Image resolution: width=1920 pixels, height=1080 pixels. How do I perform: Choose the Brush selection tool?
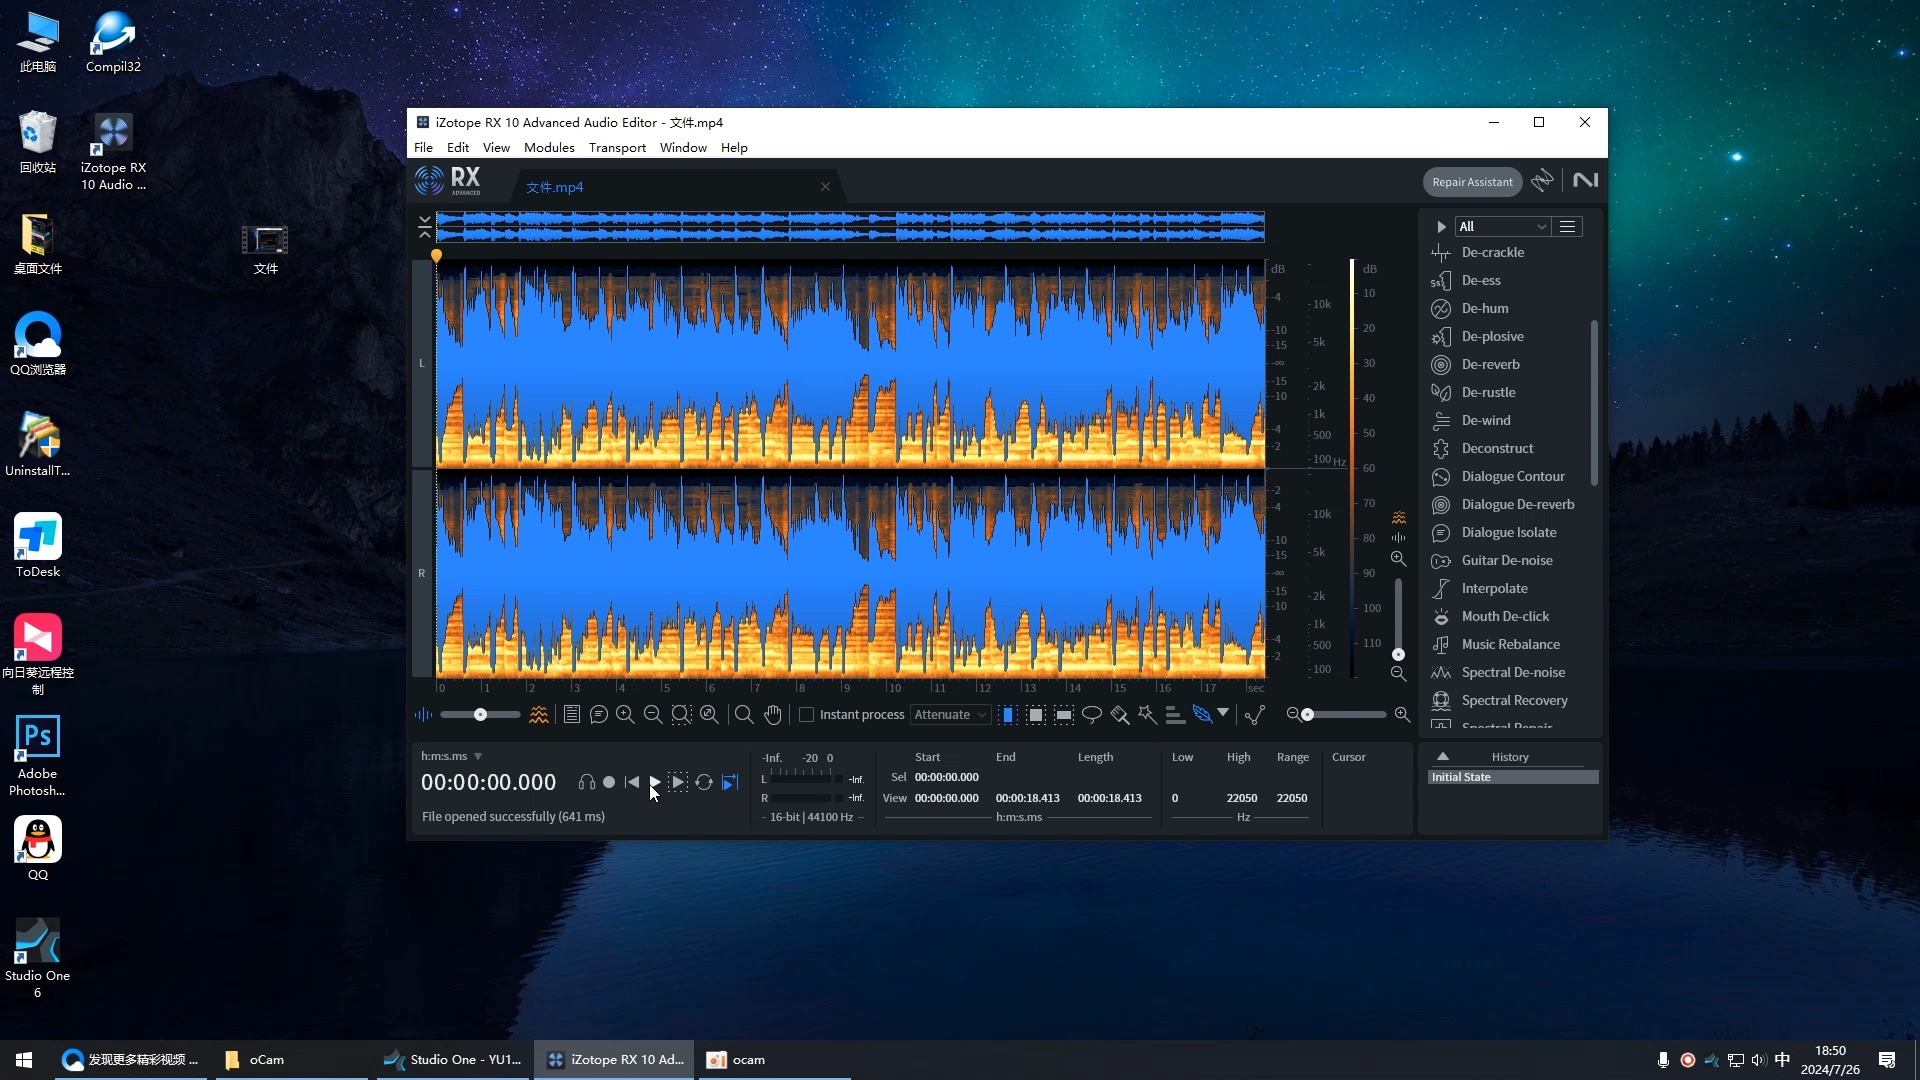pos(1120,714)
